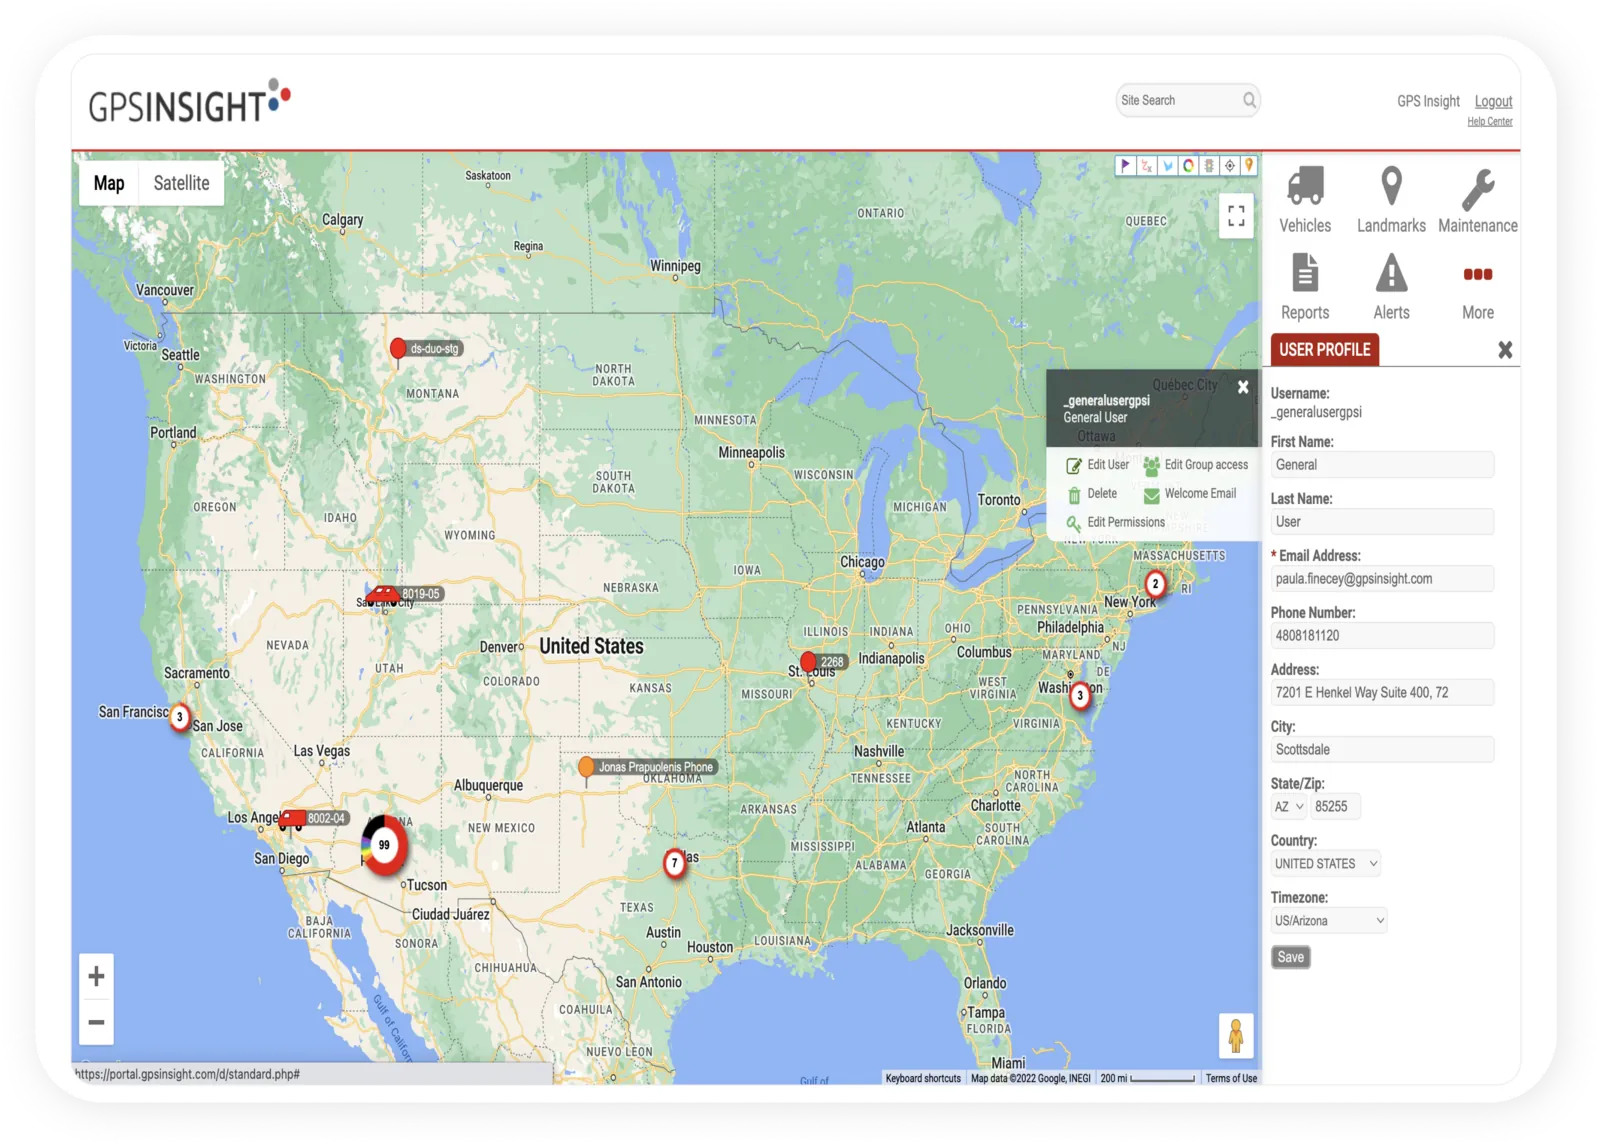1600x1146 pixels.
Task: Click the Logout link
Action: (x=1493, y=101)
